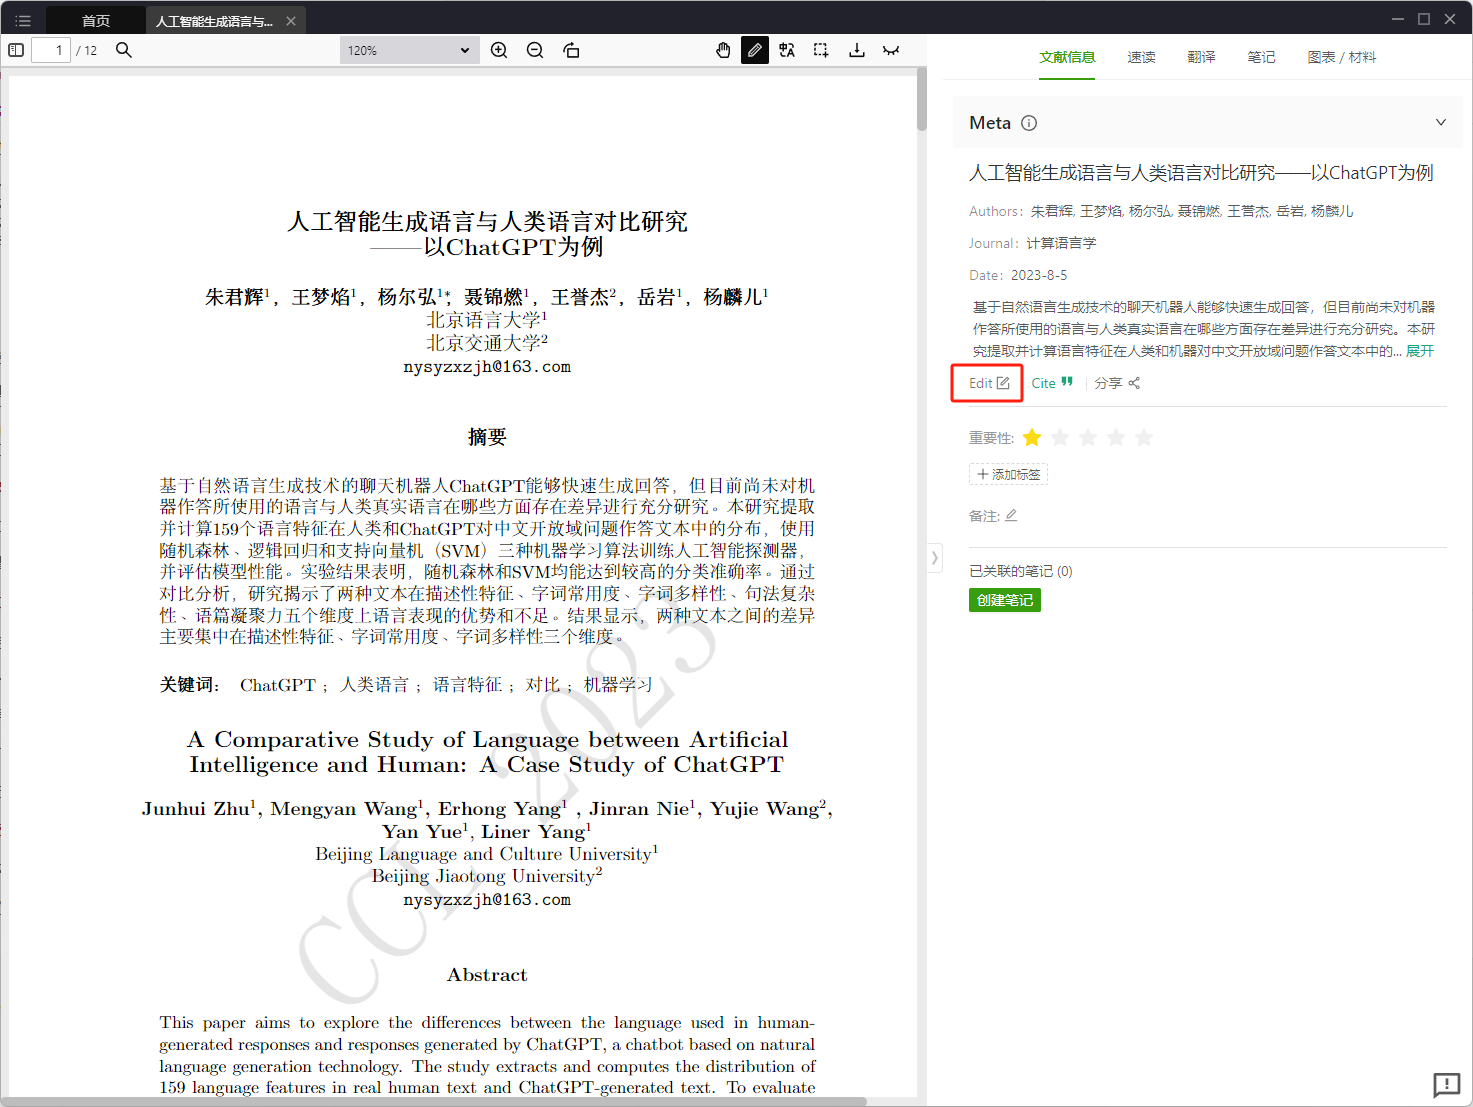
Task: Set importance to one star
Action: pyautogui.click(x=1032, y=438)
